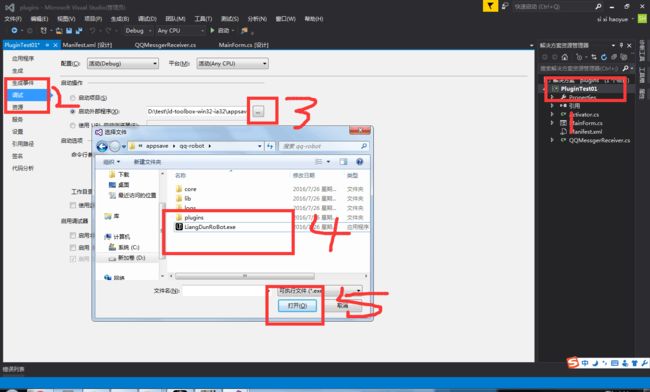The image size is (650, 392).
Task: Click the navigate backward toolbar icon
Action: [x=14, y=31]
